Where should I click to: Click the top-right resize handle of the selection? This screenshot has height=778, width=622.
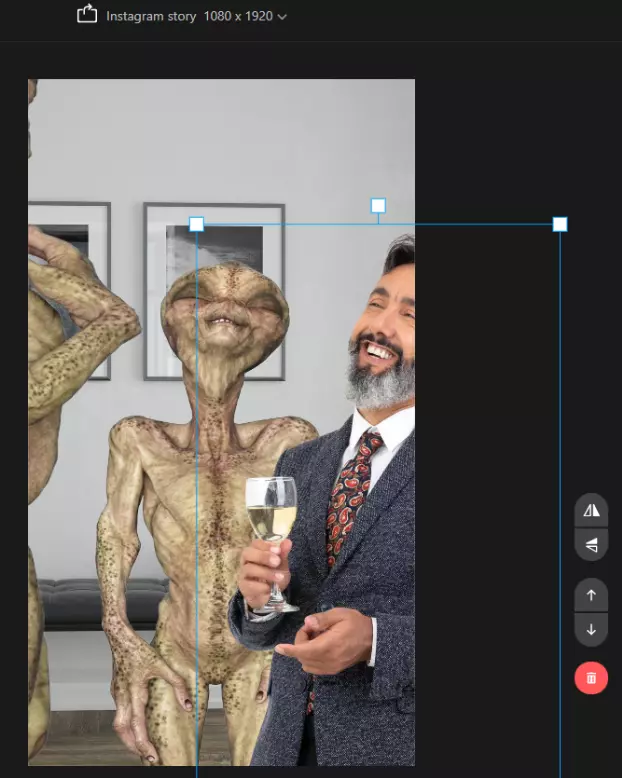point(560,224)
